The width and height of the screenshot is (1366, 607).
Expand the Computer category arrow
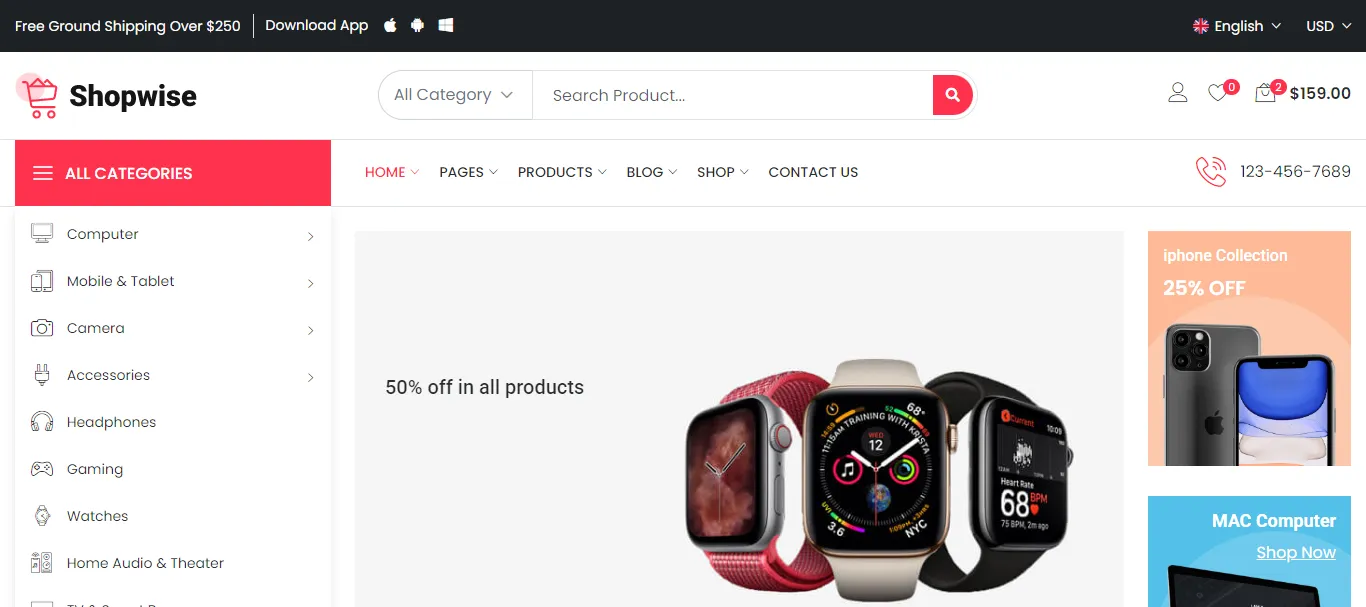pyautogui.click(x=311, y=236)
